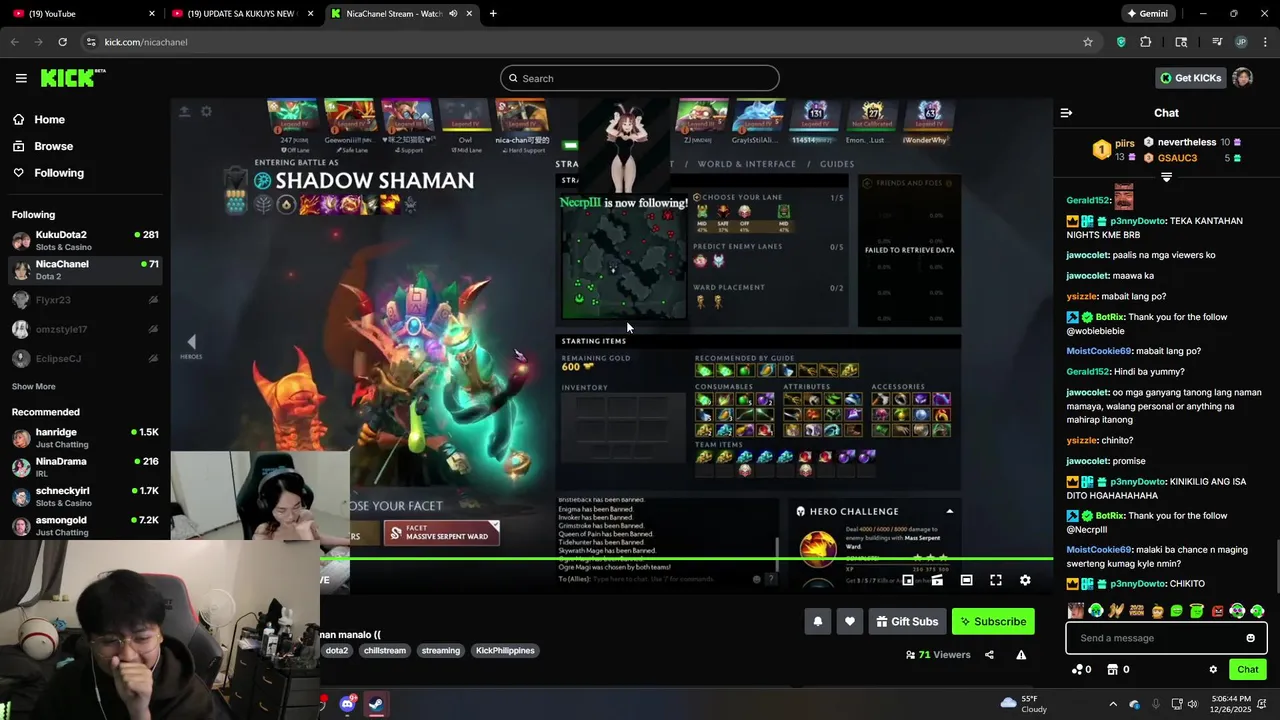1280x720 pixels.
Task: Open recommended channel schneckyirl
Action: point(85,497)
